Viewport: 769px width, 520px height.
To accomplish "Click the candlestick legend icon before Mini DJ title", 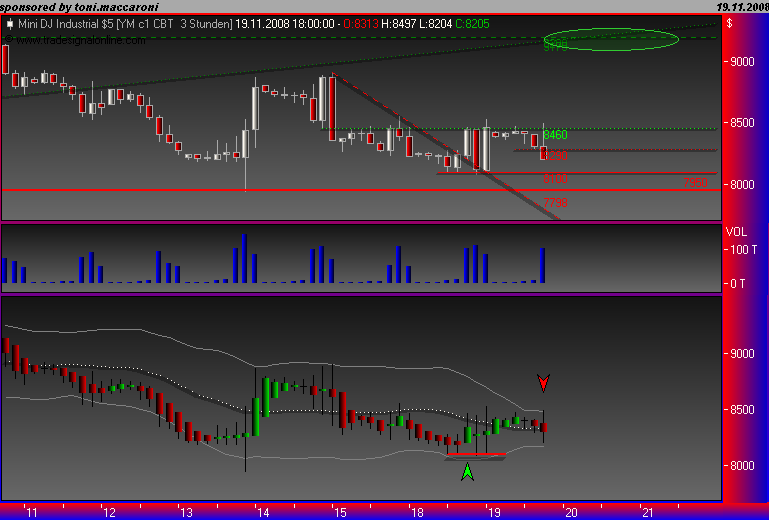I will [x=9, y=24].
